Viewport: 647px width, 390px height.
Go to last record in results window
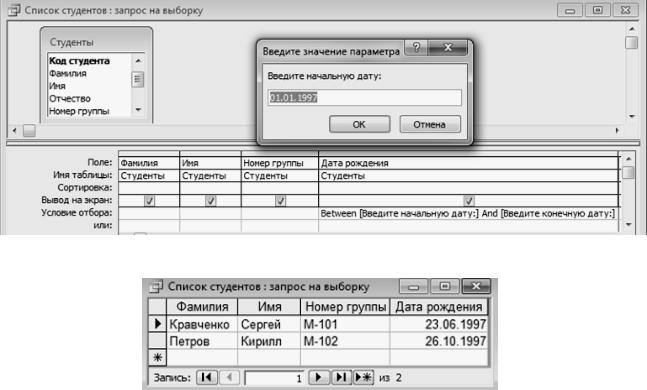(x=341, y=377)
